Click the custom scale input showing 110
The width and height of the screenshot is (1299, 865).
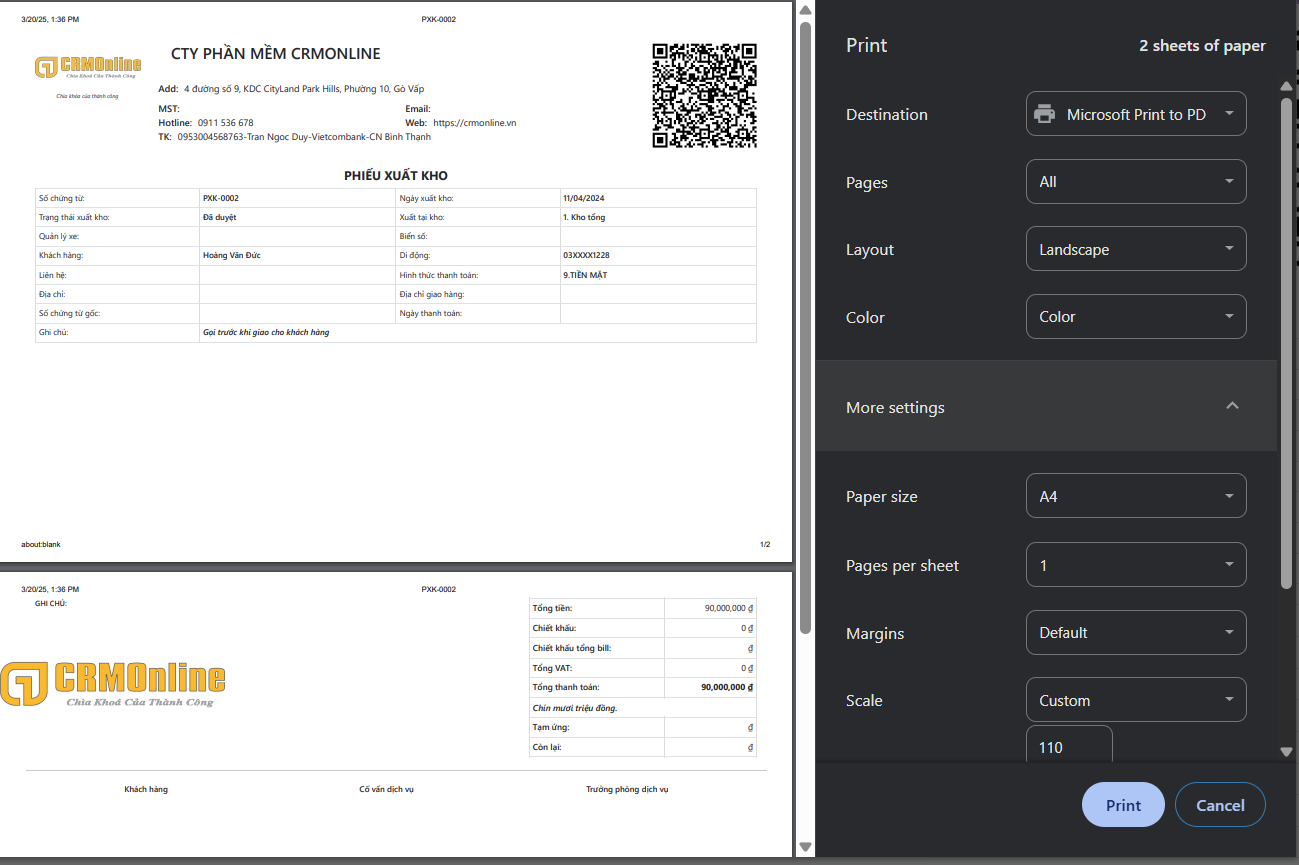coord(1068,747)
